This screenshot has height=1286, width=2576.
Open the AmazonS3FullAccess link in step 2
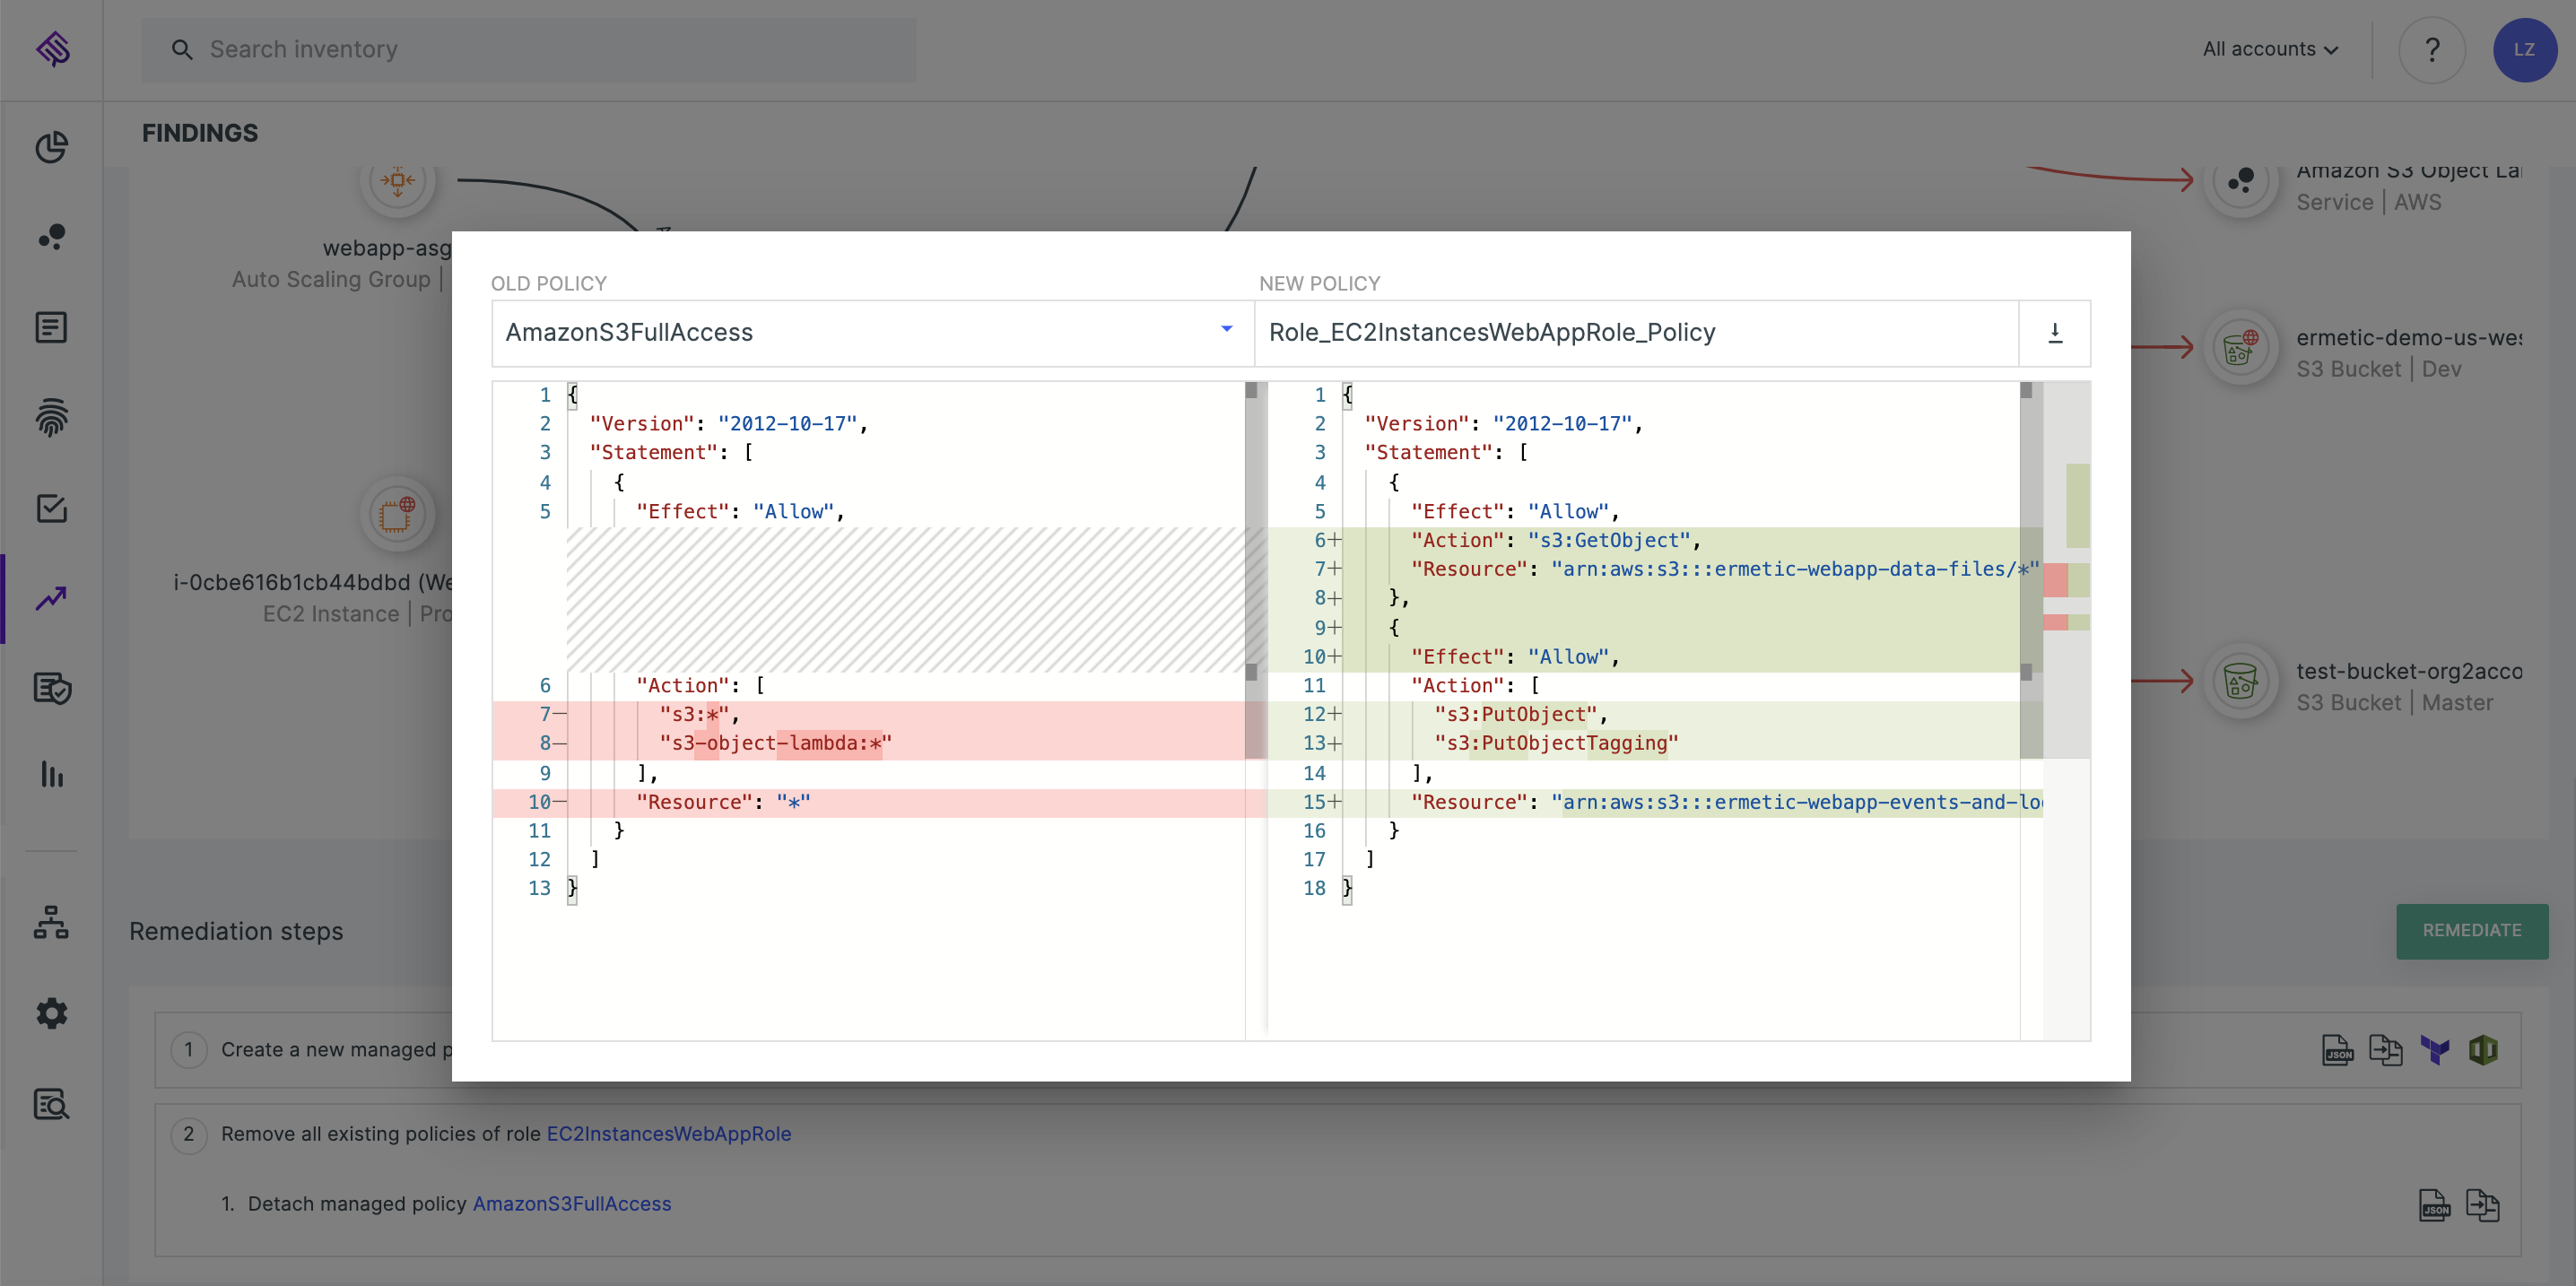[x=572, y=1204]
